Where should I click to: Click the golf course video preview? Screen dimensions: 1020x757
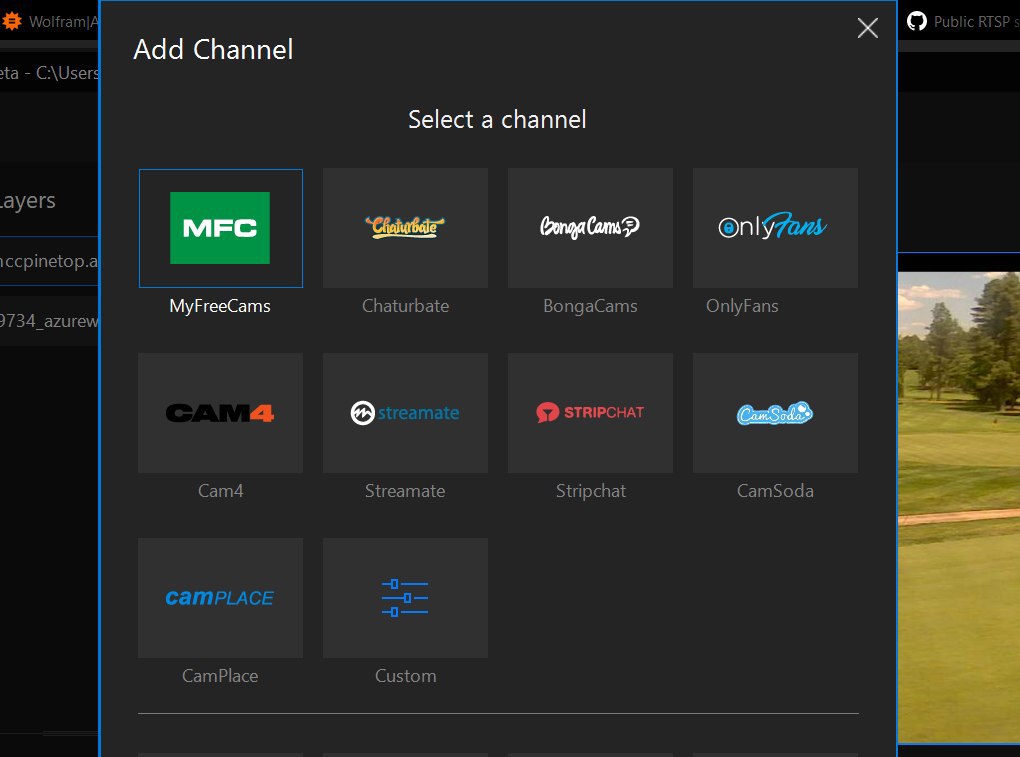point(958,507)
